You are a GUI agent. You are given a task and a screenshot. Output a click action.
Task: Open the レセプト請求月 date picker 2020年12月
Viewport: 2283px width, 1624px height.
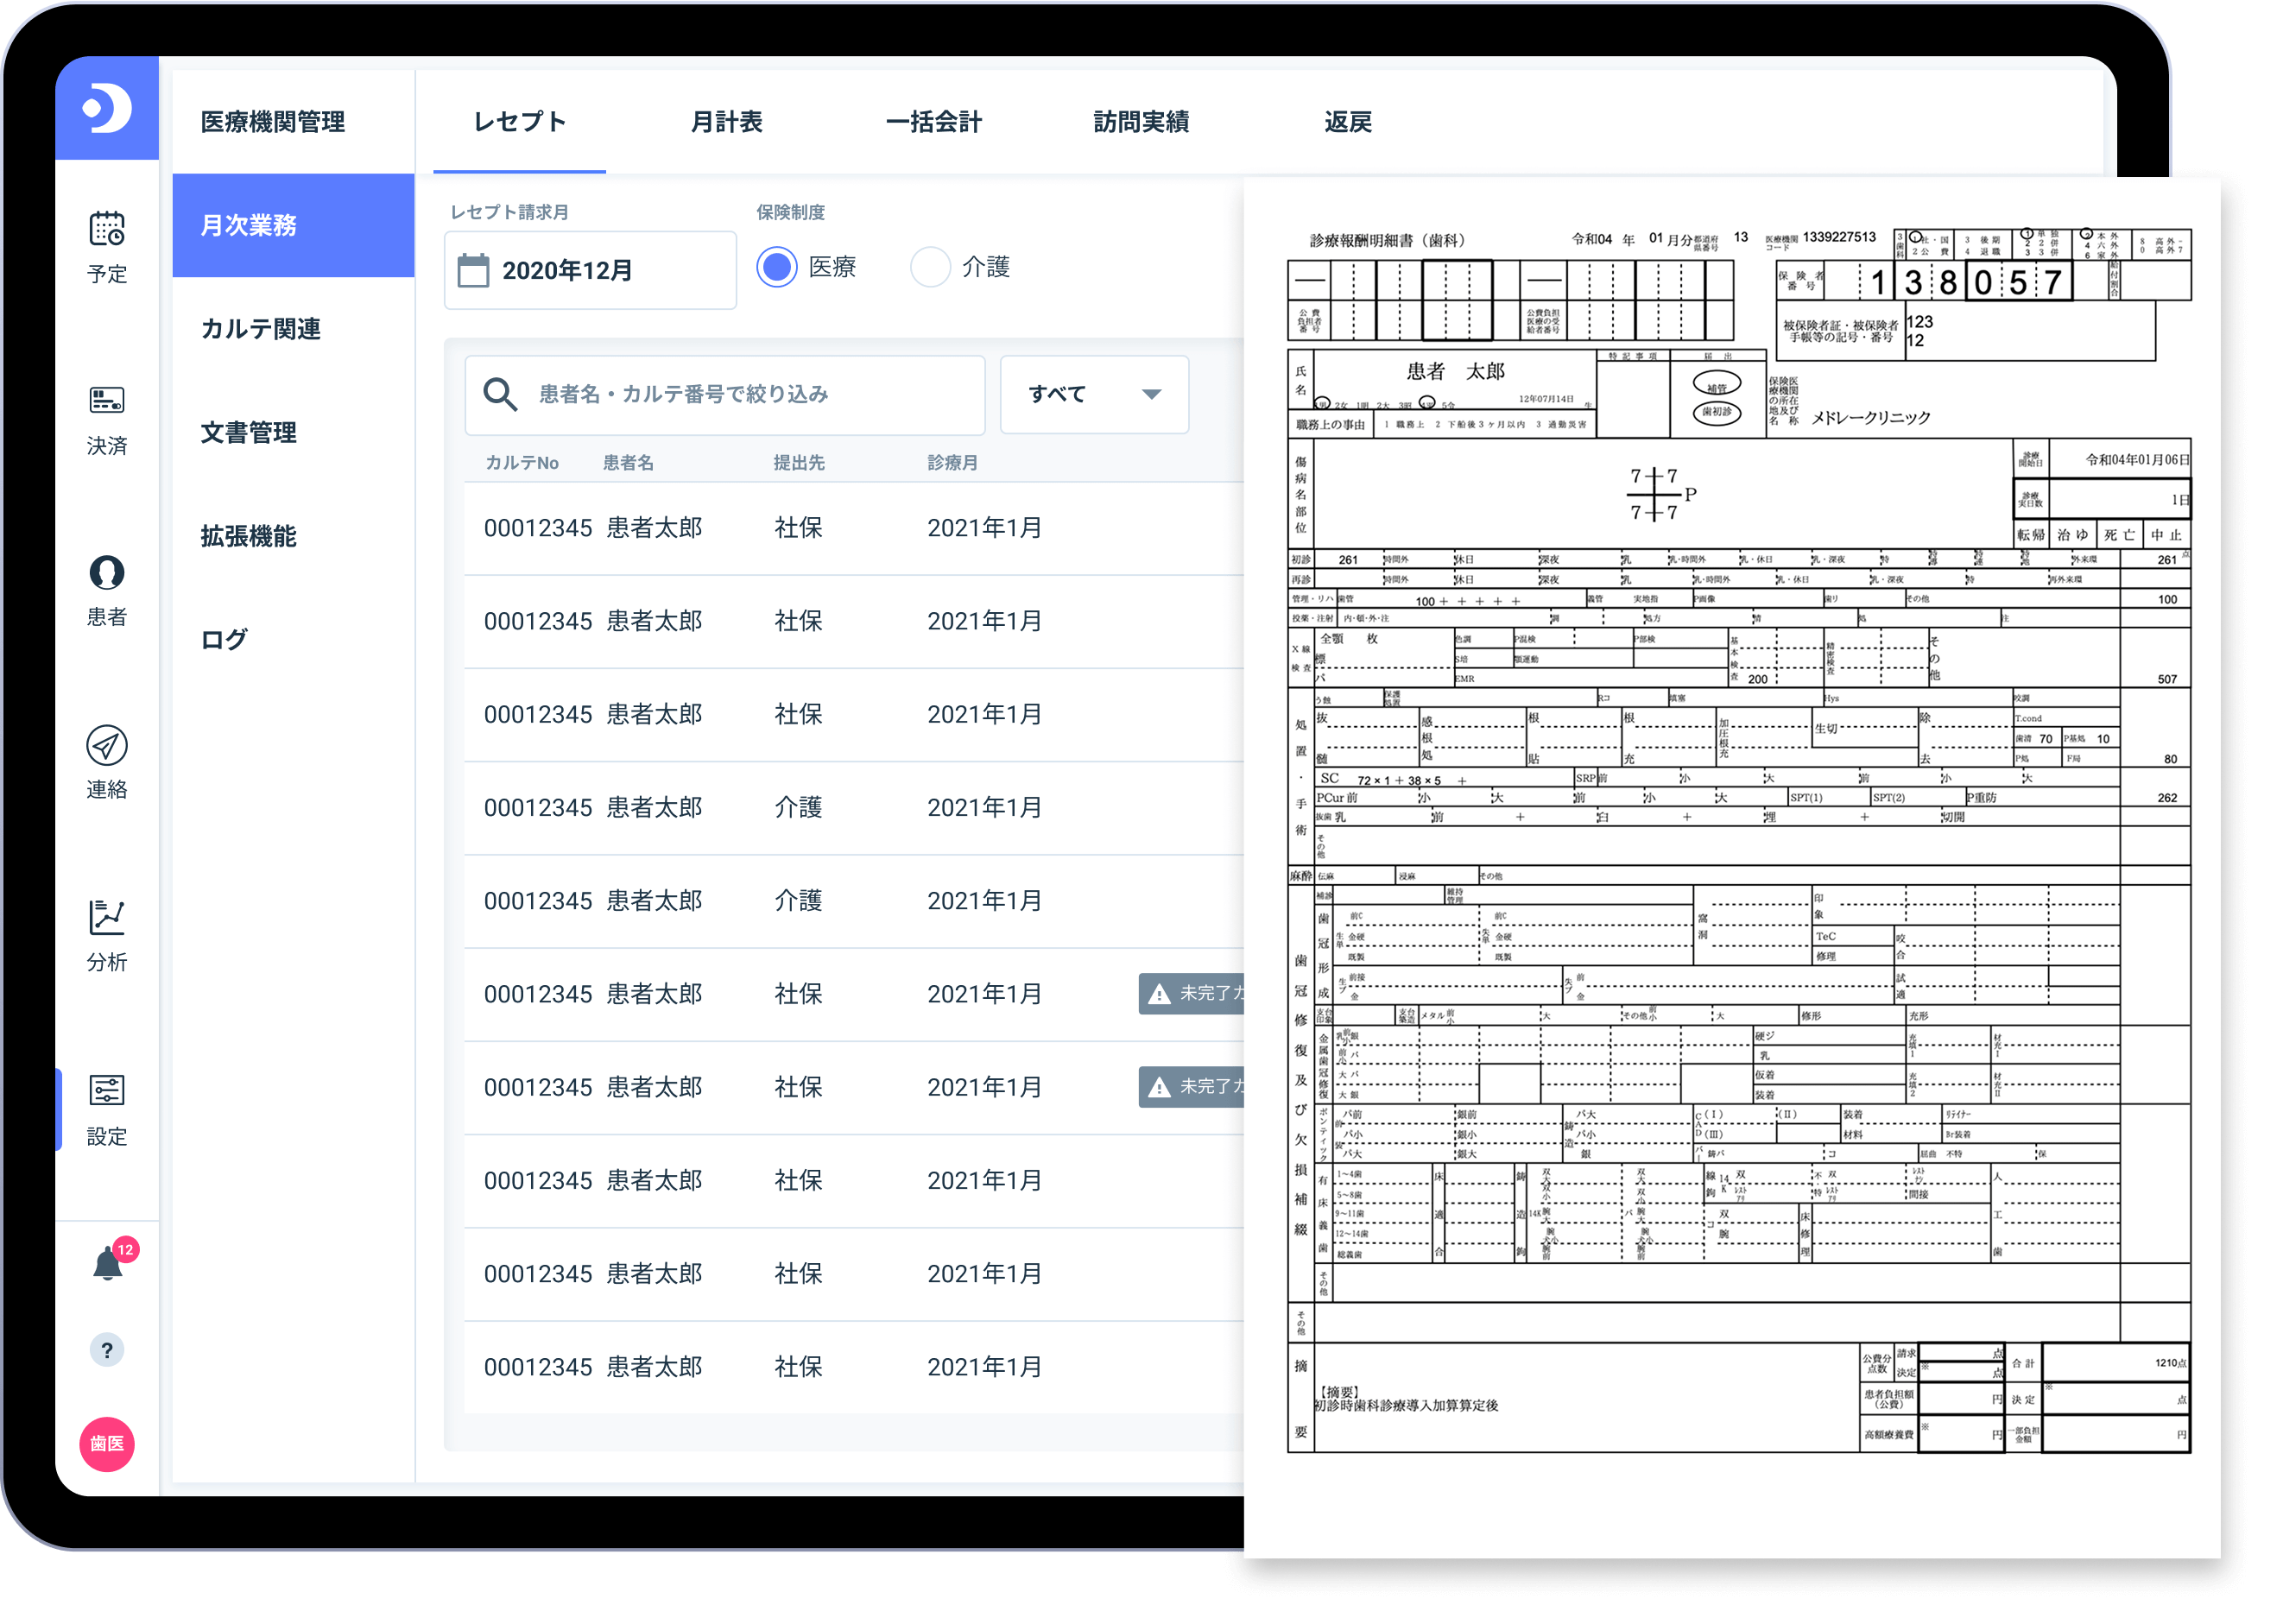(x=590, y=271)
